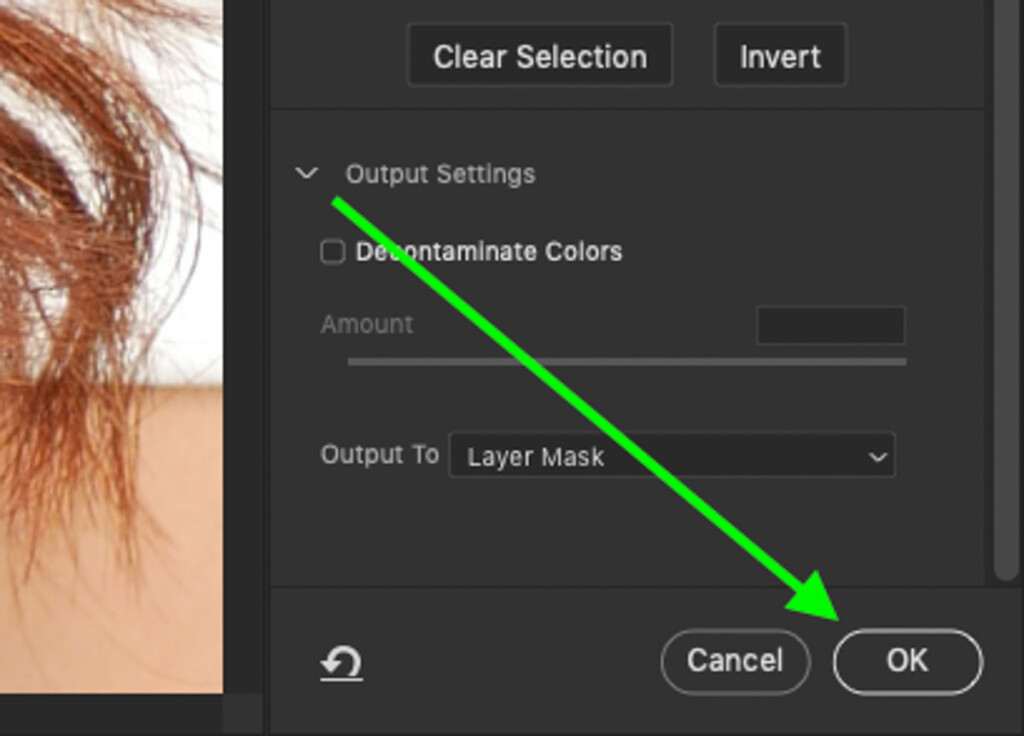Click the Clear Selection button

coord(539,56)
